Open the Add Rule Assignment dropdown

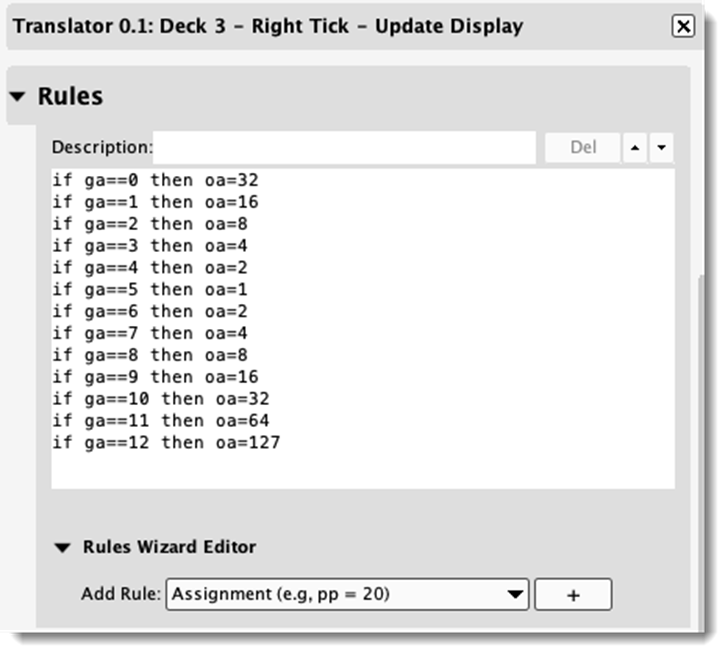348,594
